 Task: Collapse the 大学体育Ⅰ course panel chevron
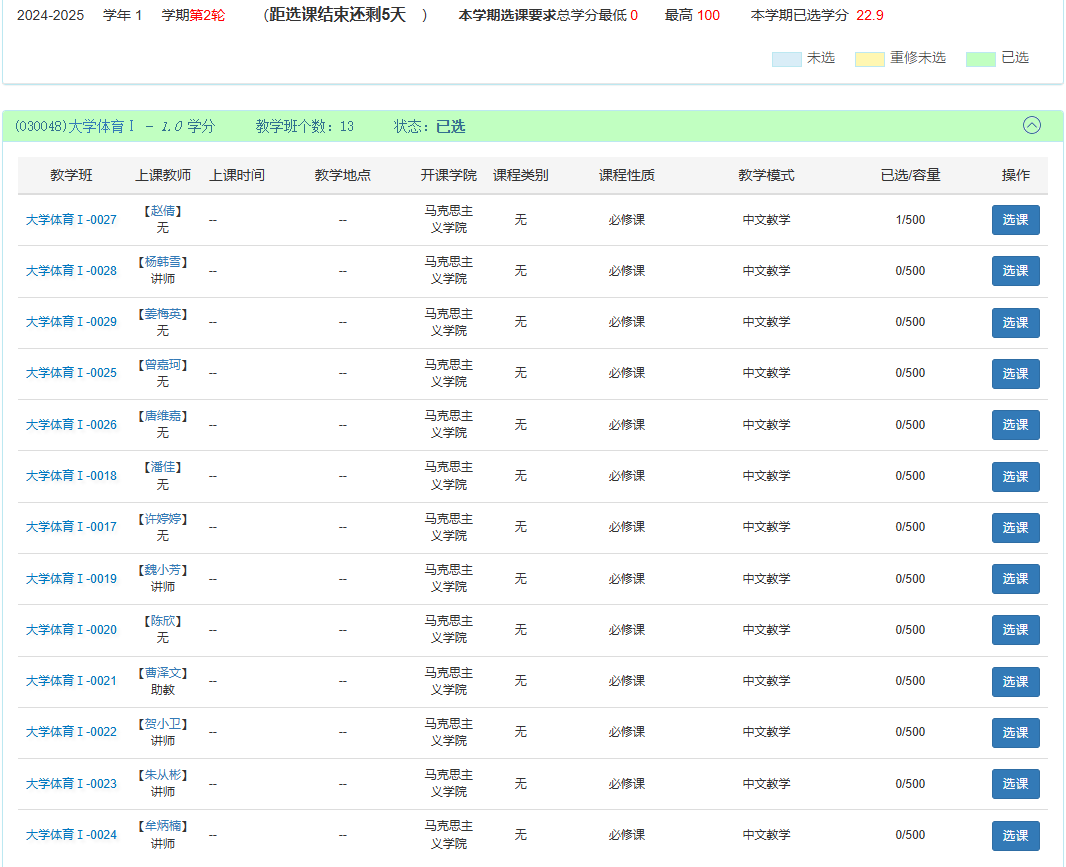pyautogui.click(x=1031, y=125)
